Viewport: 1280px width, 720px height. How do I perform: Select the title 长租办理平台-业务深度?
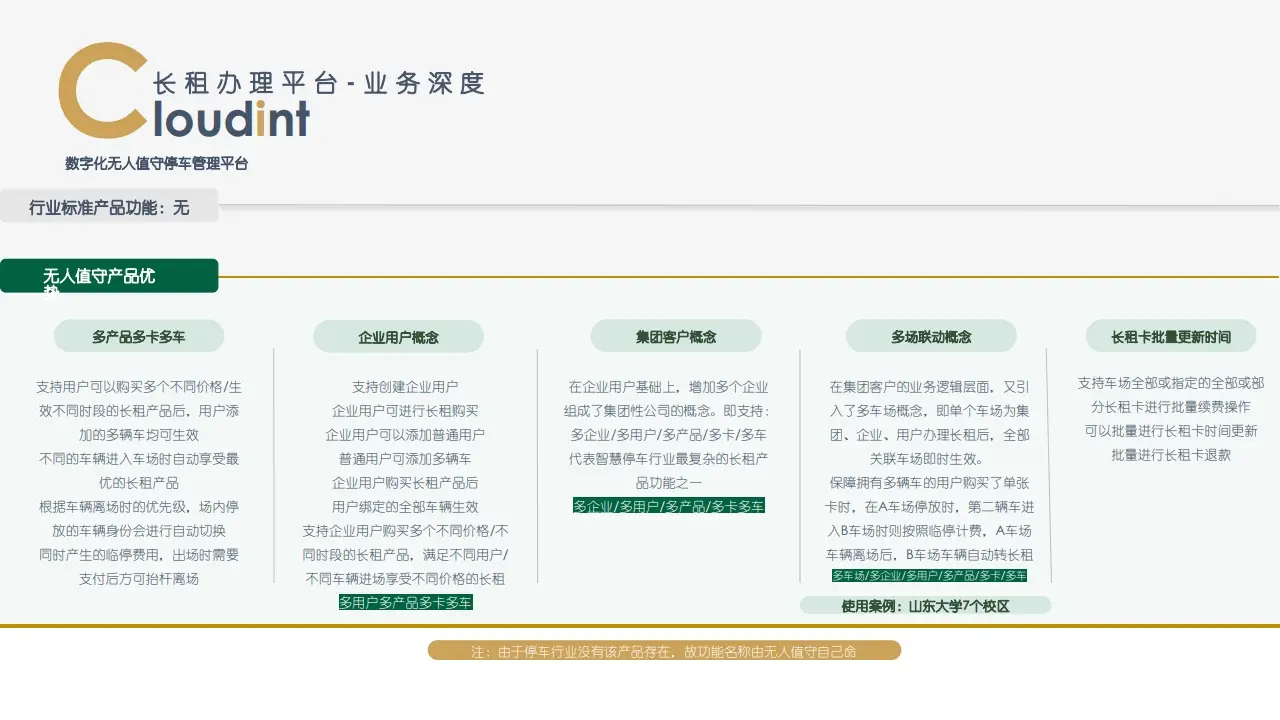pyautogui.click(x=319, y=84)
